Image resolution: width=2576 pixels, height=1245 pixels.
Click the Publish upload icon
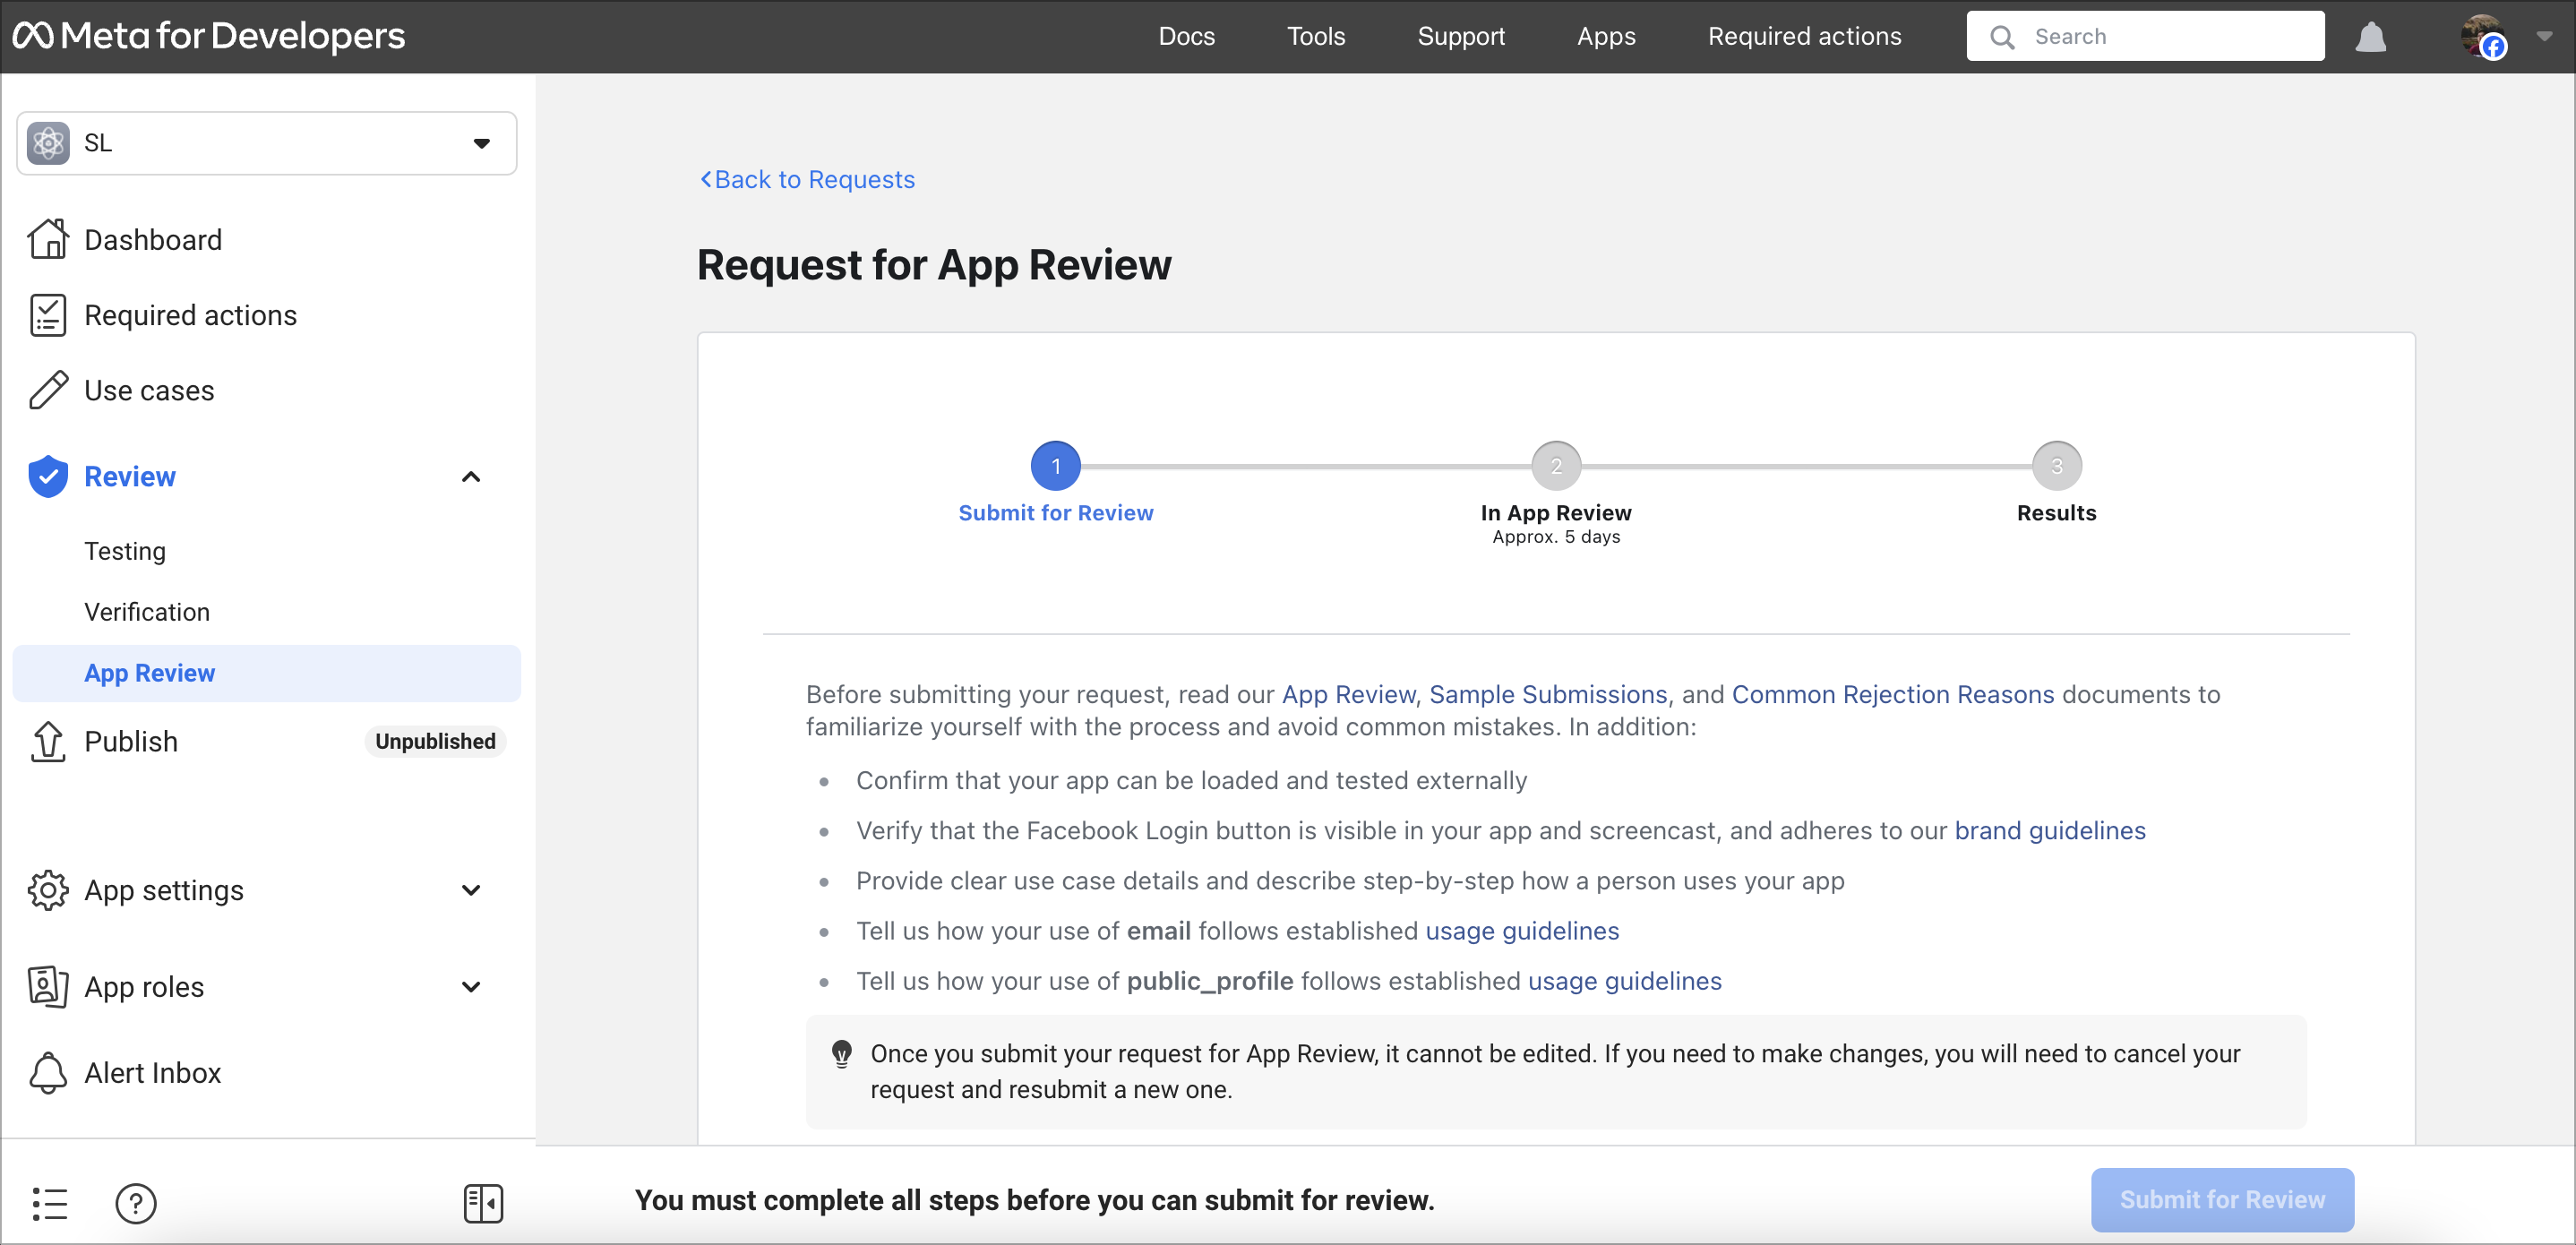(x=48, y=741)
